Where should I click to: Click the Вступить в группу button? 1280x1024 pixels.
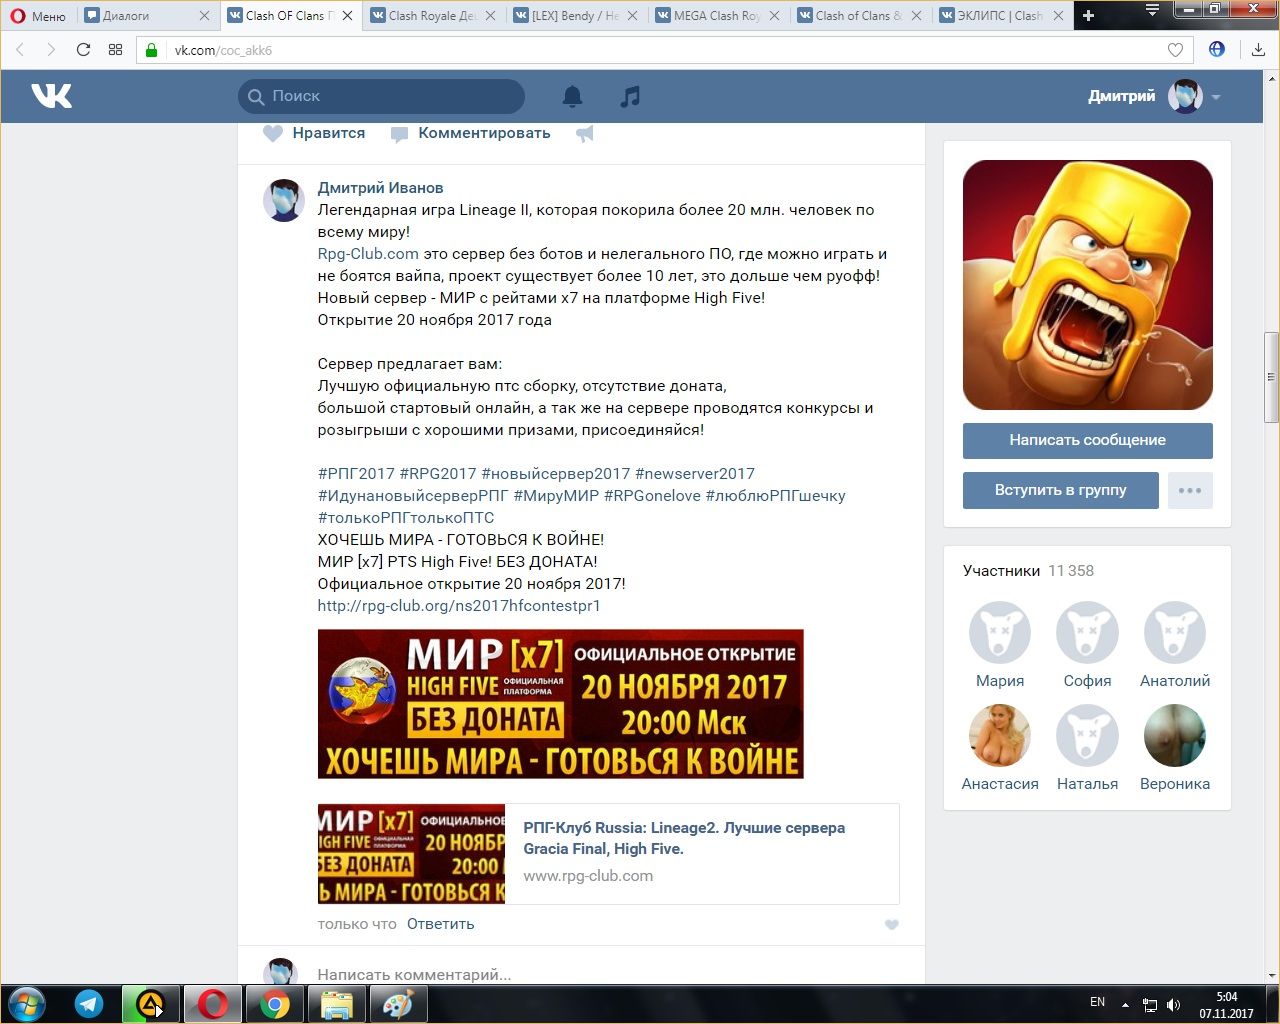click(1061, 490)
